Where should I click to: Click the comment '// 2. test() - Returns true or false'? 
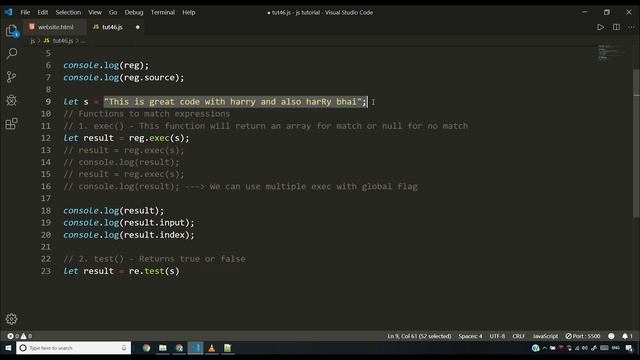155,259
